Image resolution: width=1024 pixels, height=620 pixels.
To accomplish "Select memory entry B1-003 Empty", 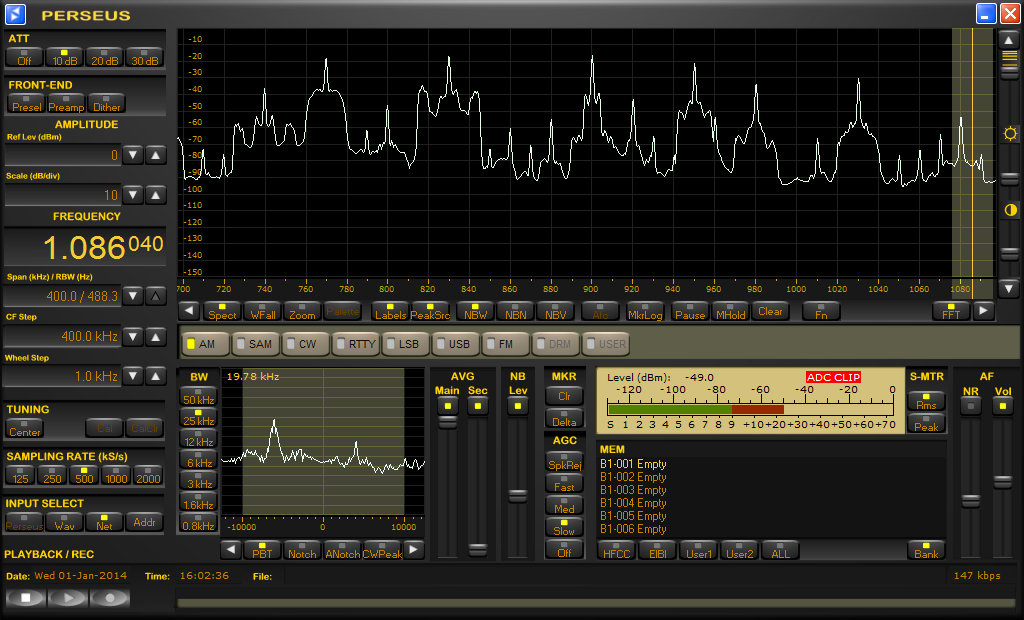I will (x=633, y=490).
